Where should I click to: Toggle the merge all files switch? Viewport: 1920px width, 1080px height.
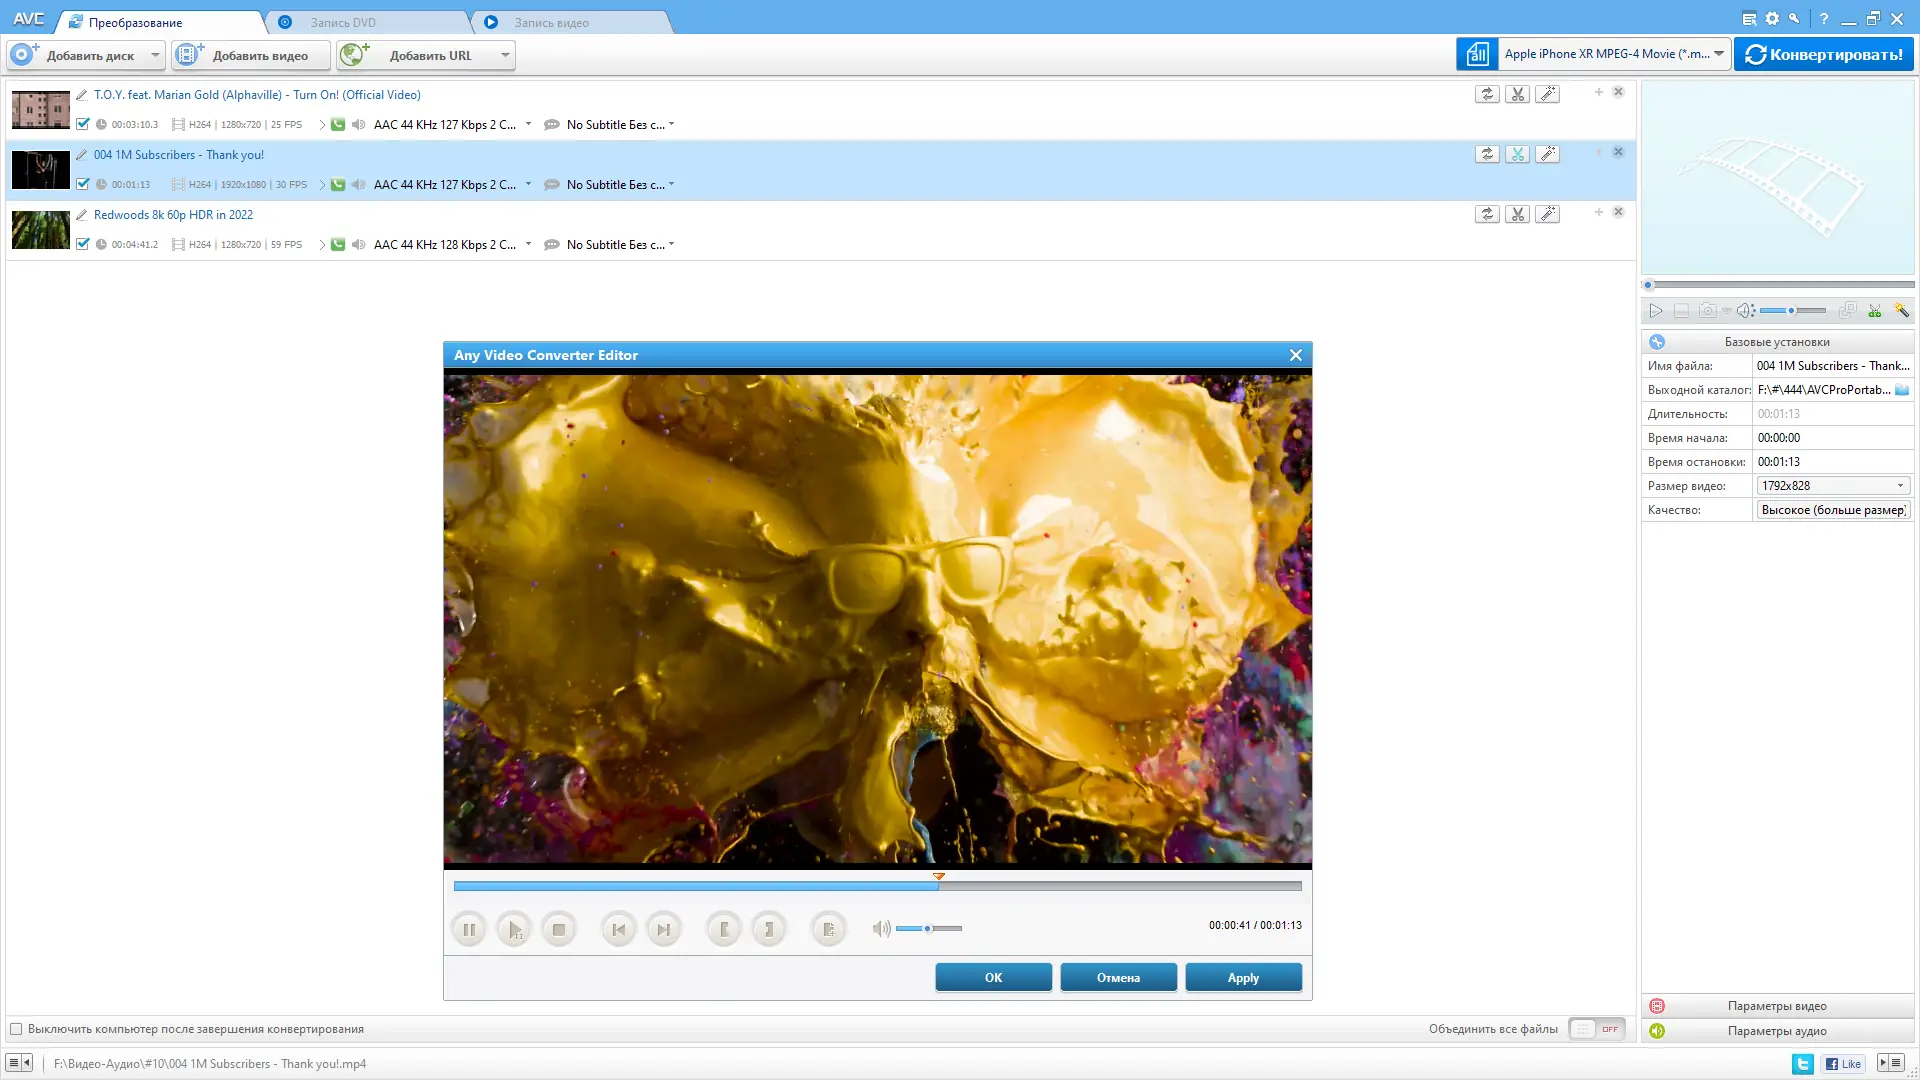pyautogui.click(x=1596, y=1029)
